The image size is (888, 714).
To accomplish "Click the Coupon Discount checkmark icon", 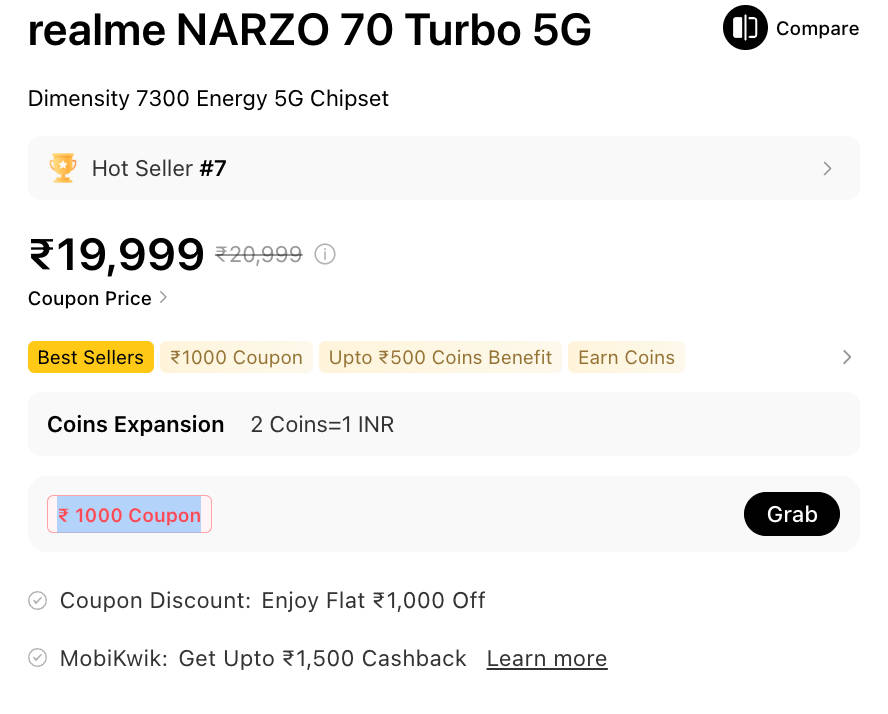I will 38,601.
